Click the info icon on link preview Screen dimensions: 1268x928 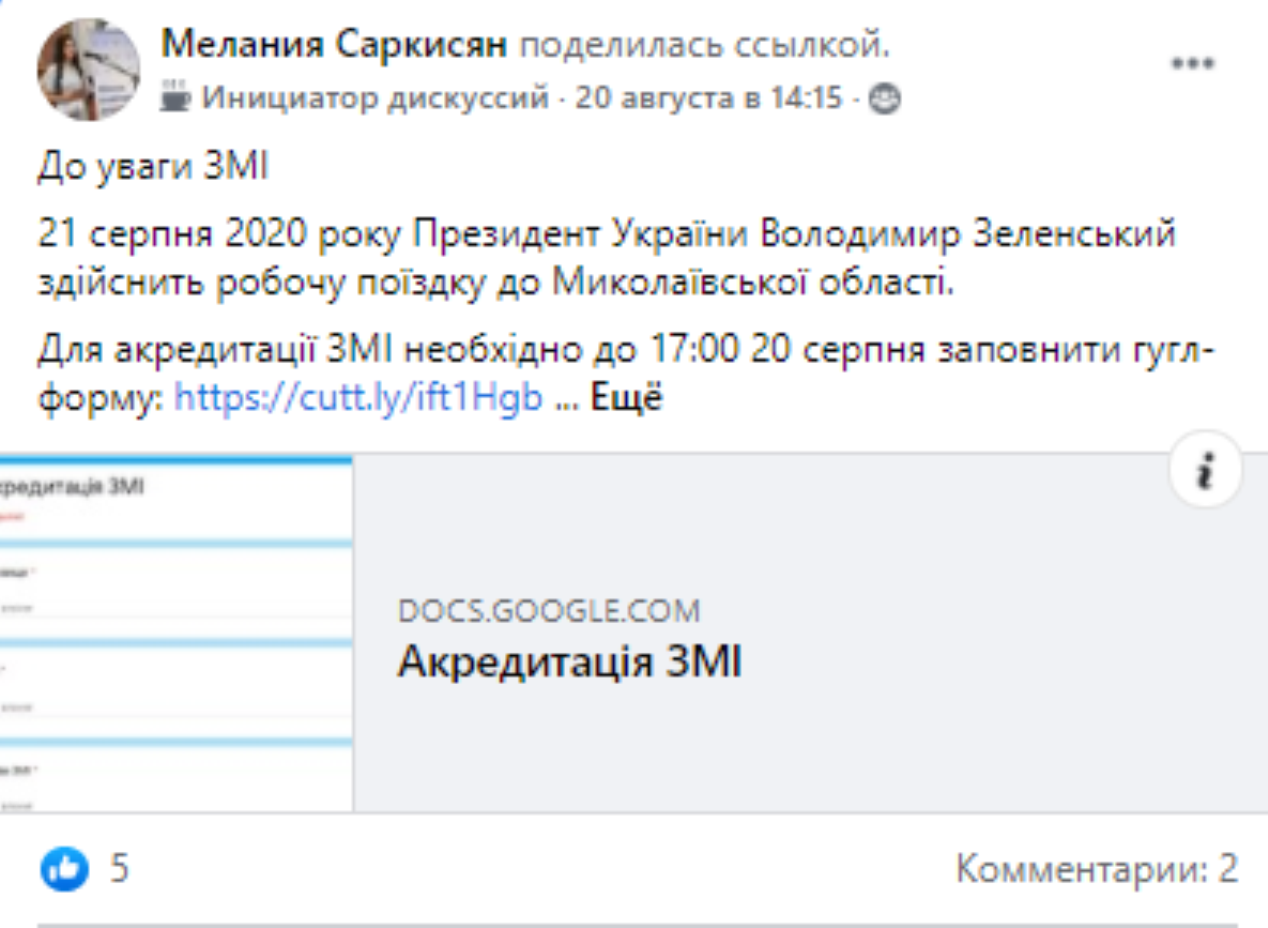[1205, 471]
